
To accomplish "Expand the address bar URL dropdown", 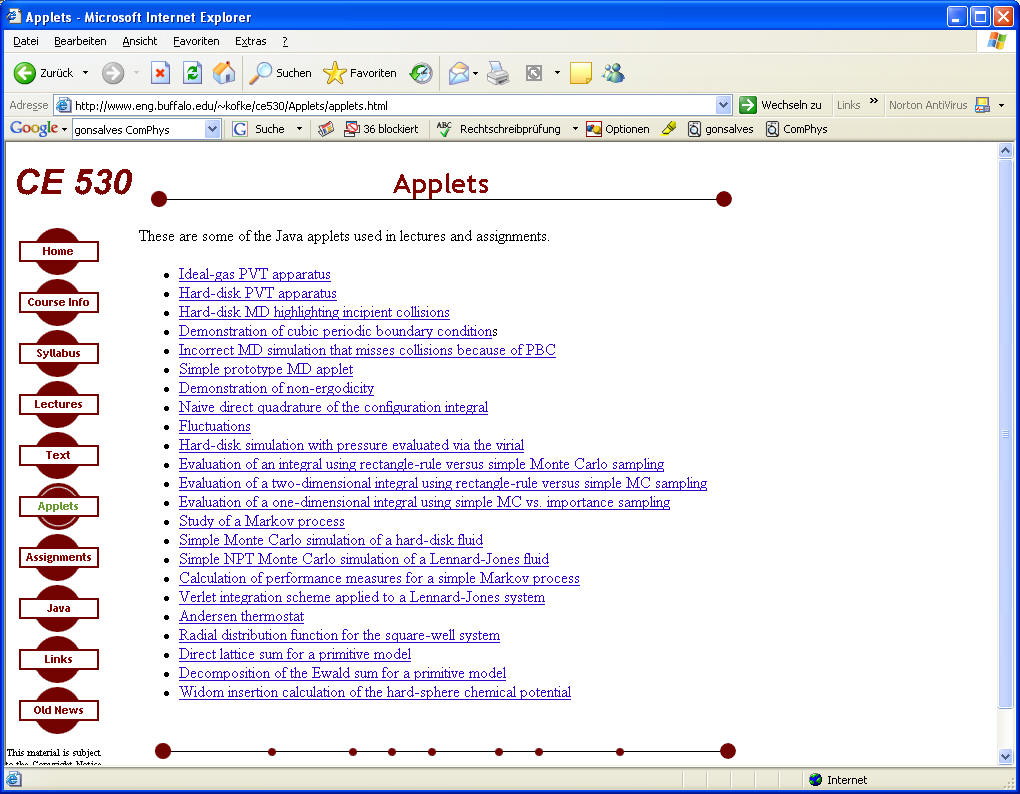I will pos(724,105).
